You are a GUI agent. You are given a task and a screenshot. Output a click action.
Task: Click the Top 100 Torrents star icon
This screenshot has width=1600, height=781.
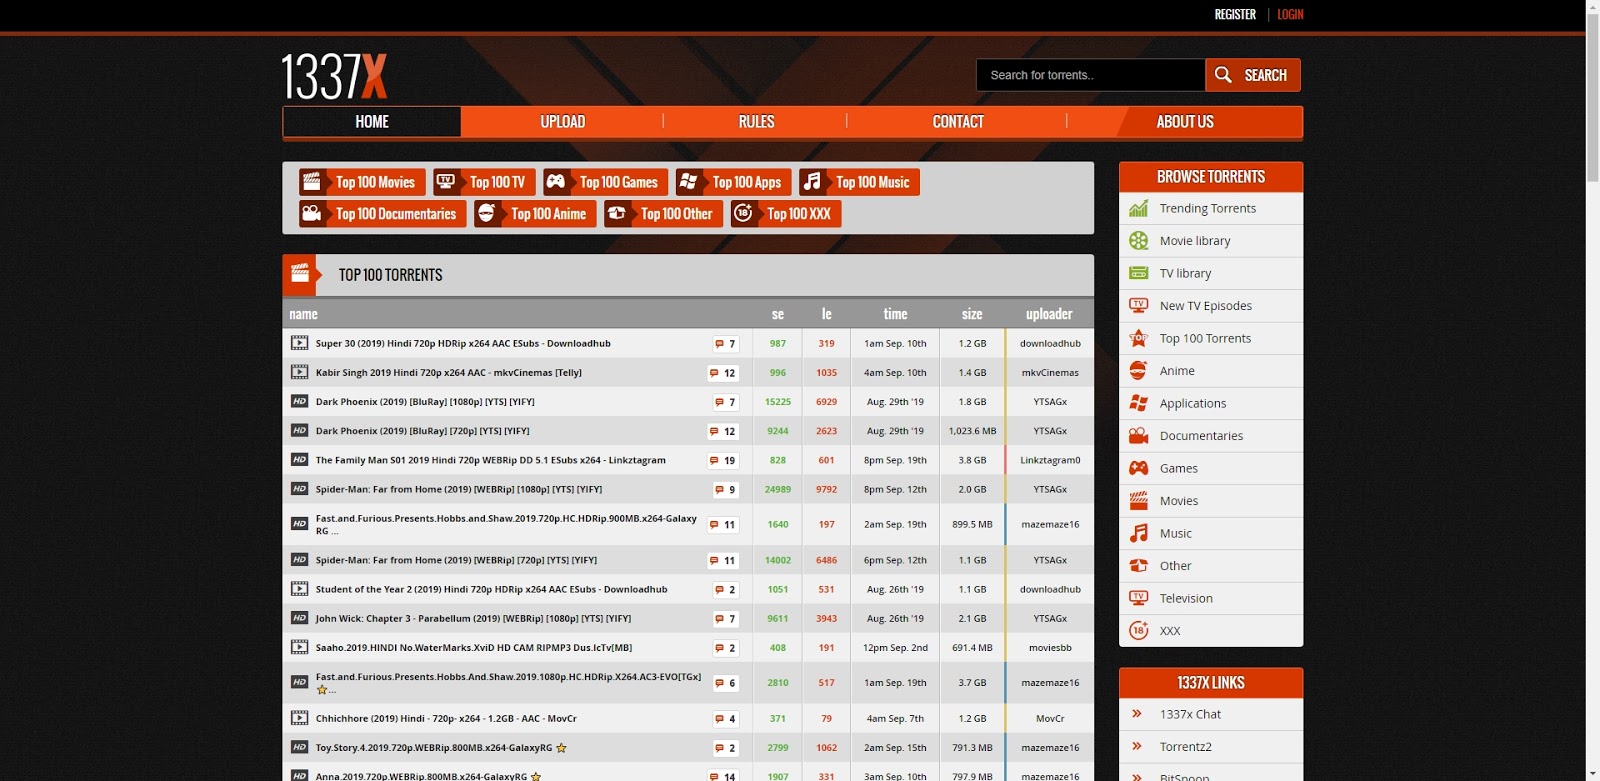pos(1138,338)
